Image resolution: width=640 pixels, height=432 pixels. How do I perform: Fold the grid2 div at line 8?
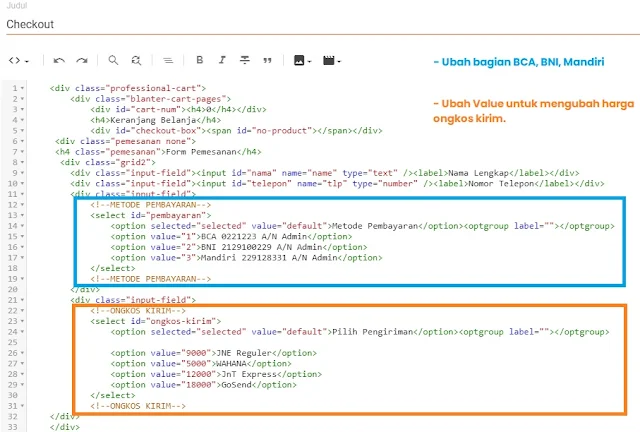click(x=22, y=163)
